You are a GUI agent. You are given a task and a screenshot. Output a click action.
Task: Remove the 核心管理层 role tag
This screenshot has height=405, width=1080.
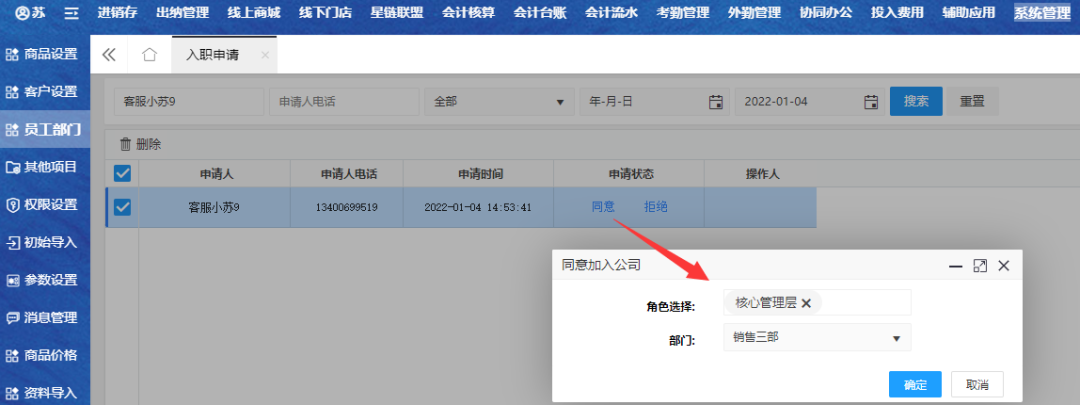[x=806, y=303]
